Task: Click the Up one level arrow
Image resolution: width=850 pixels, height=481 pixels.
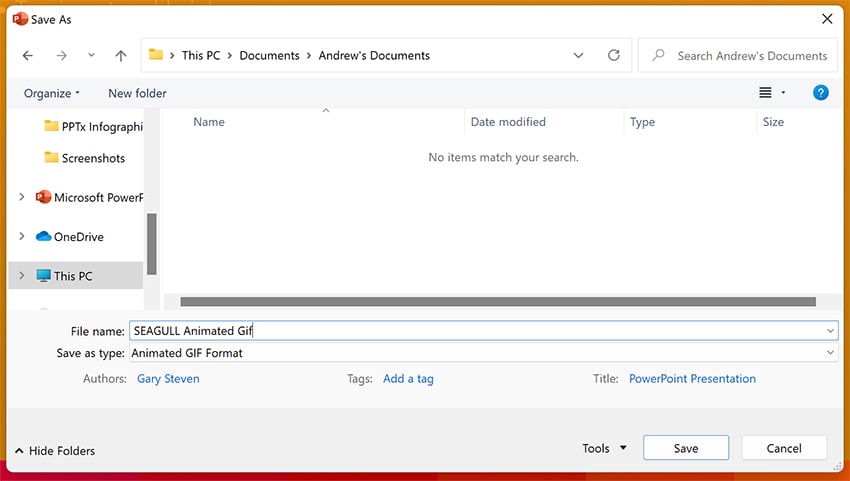Action: [x=121, y=56]
